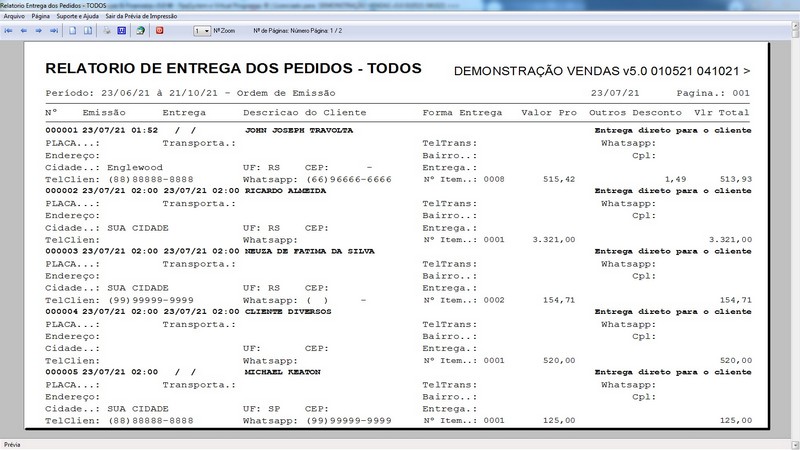Click customer name NEUZA DE FATIMA DA SILVA
This screenshot has height=450, width=800.
[x=310, y=251]
